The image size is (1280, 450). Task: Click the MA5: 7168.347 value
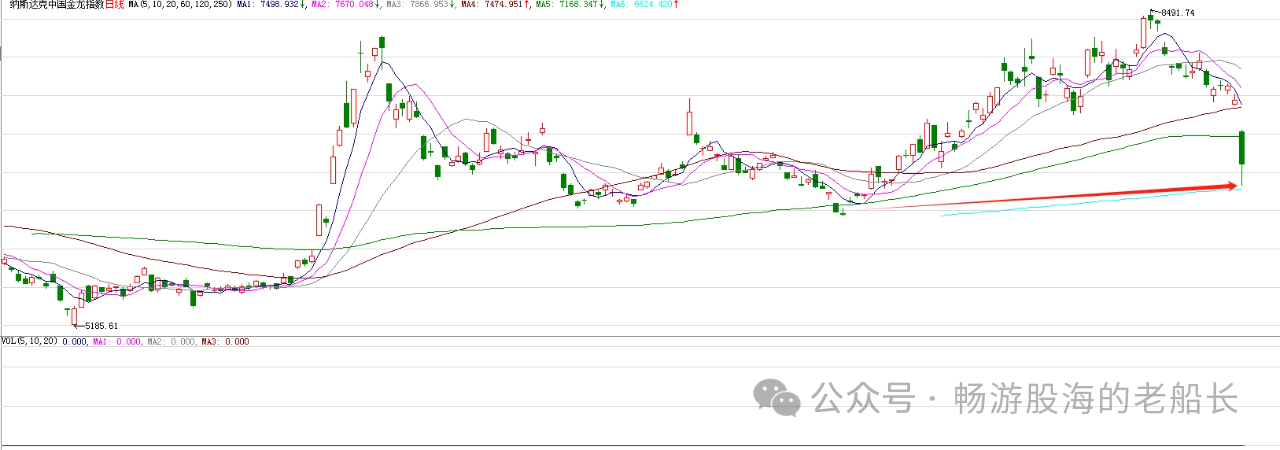pyautogui.click(x=567, y=5)
